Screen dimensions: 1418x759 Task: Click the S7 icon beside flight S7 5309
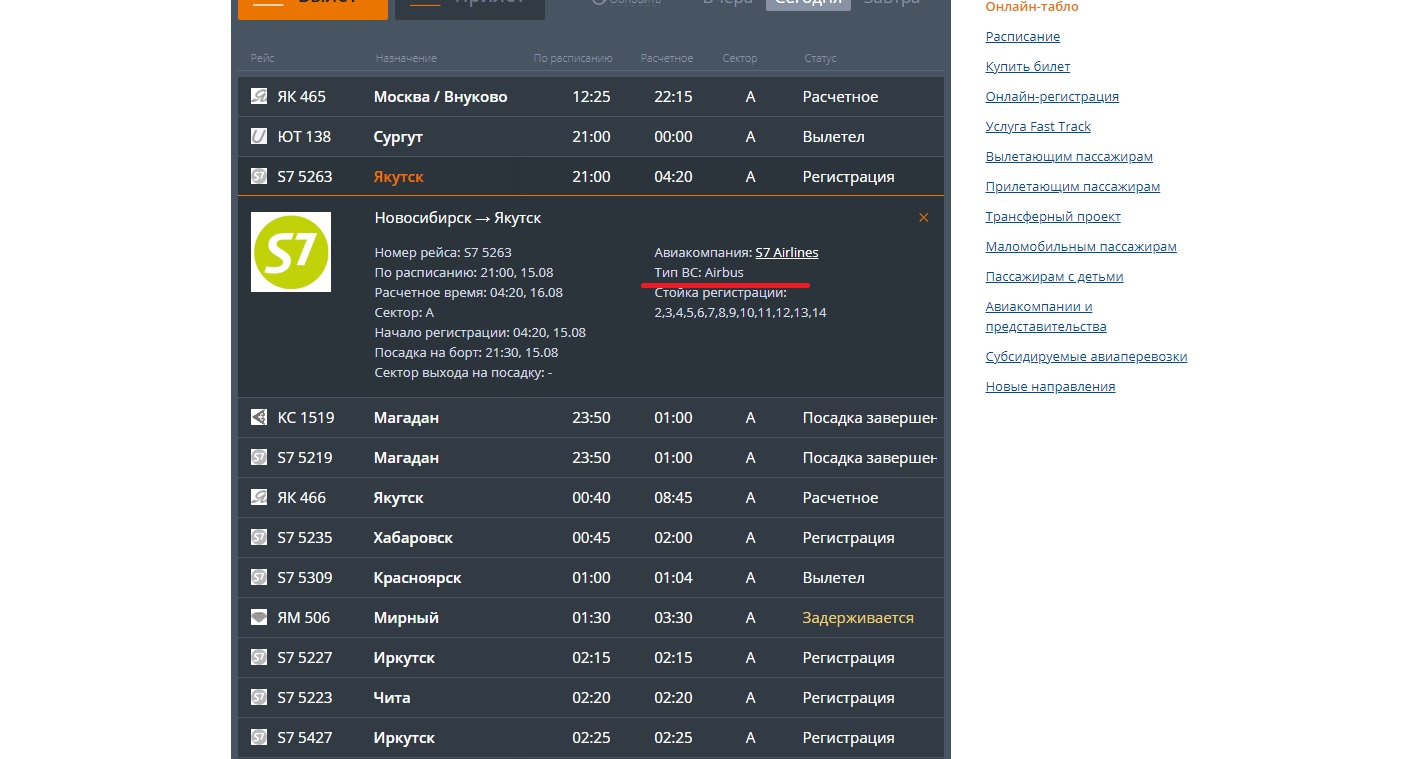259,578
